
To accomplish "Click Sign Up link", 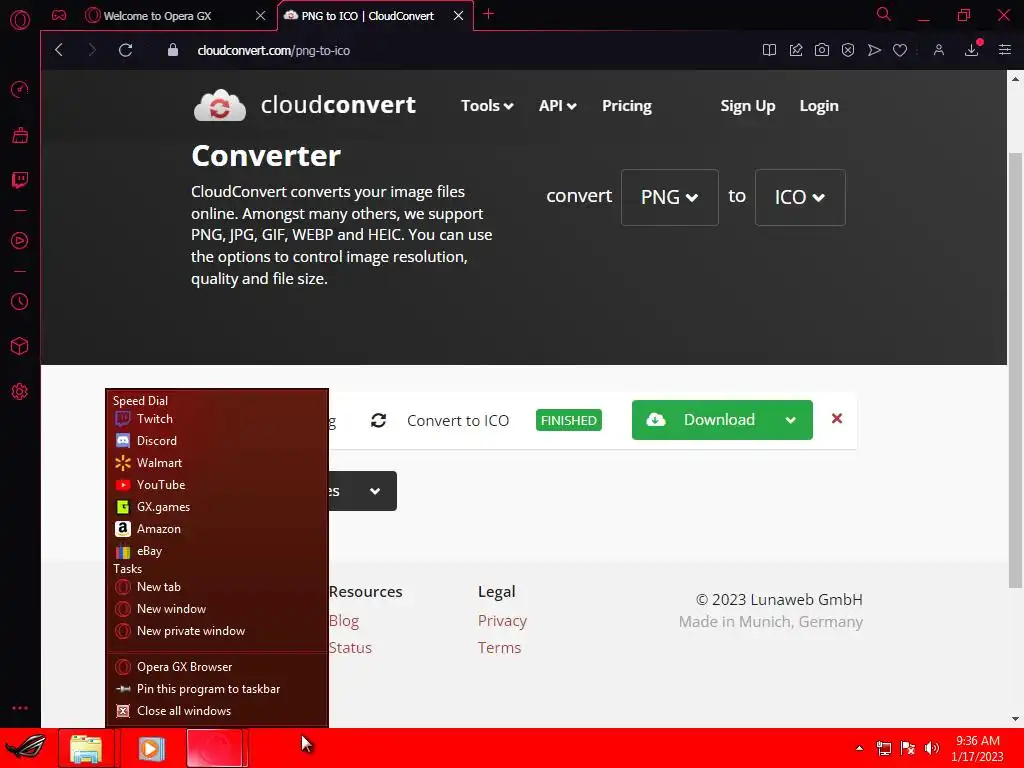I will [x=748, y=106].
